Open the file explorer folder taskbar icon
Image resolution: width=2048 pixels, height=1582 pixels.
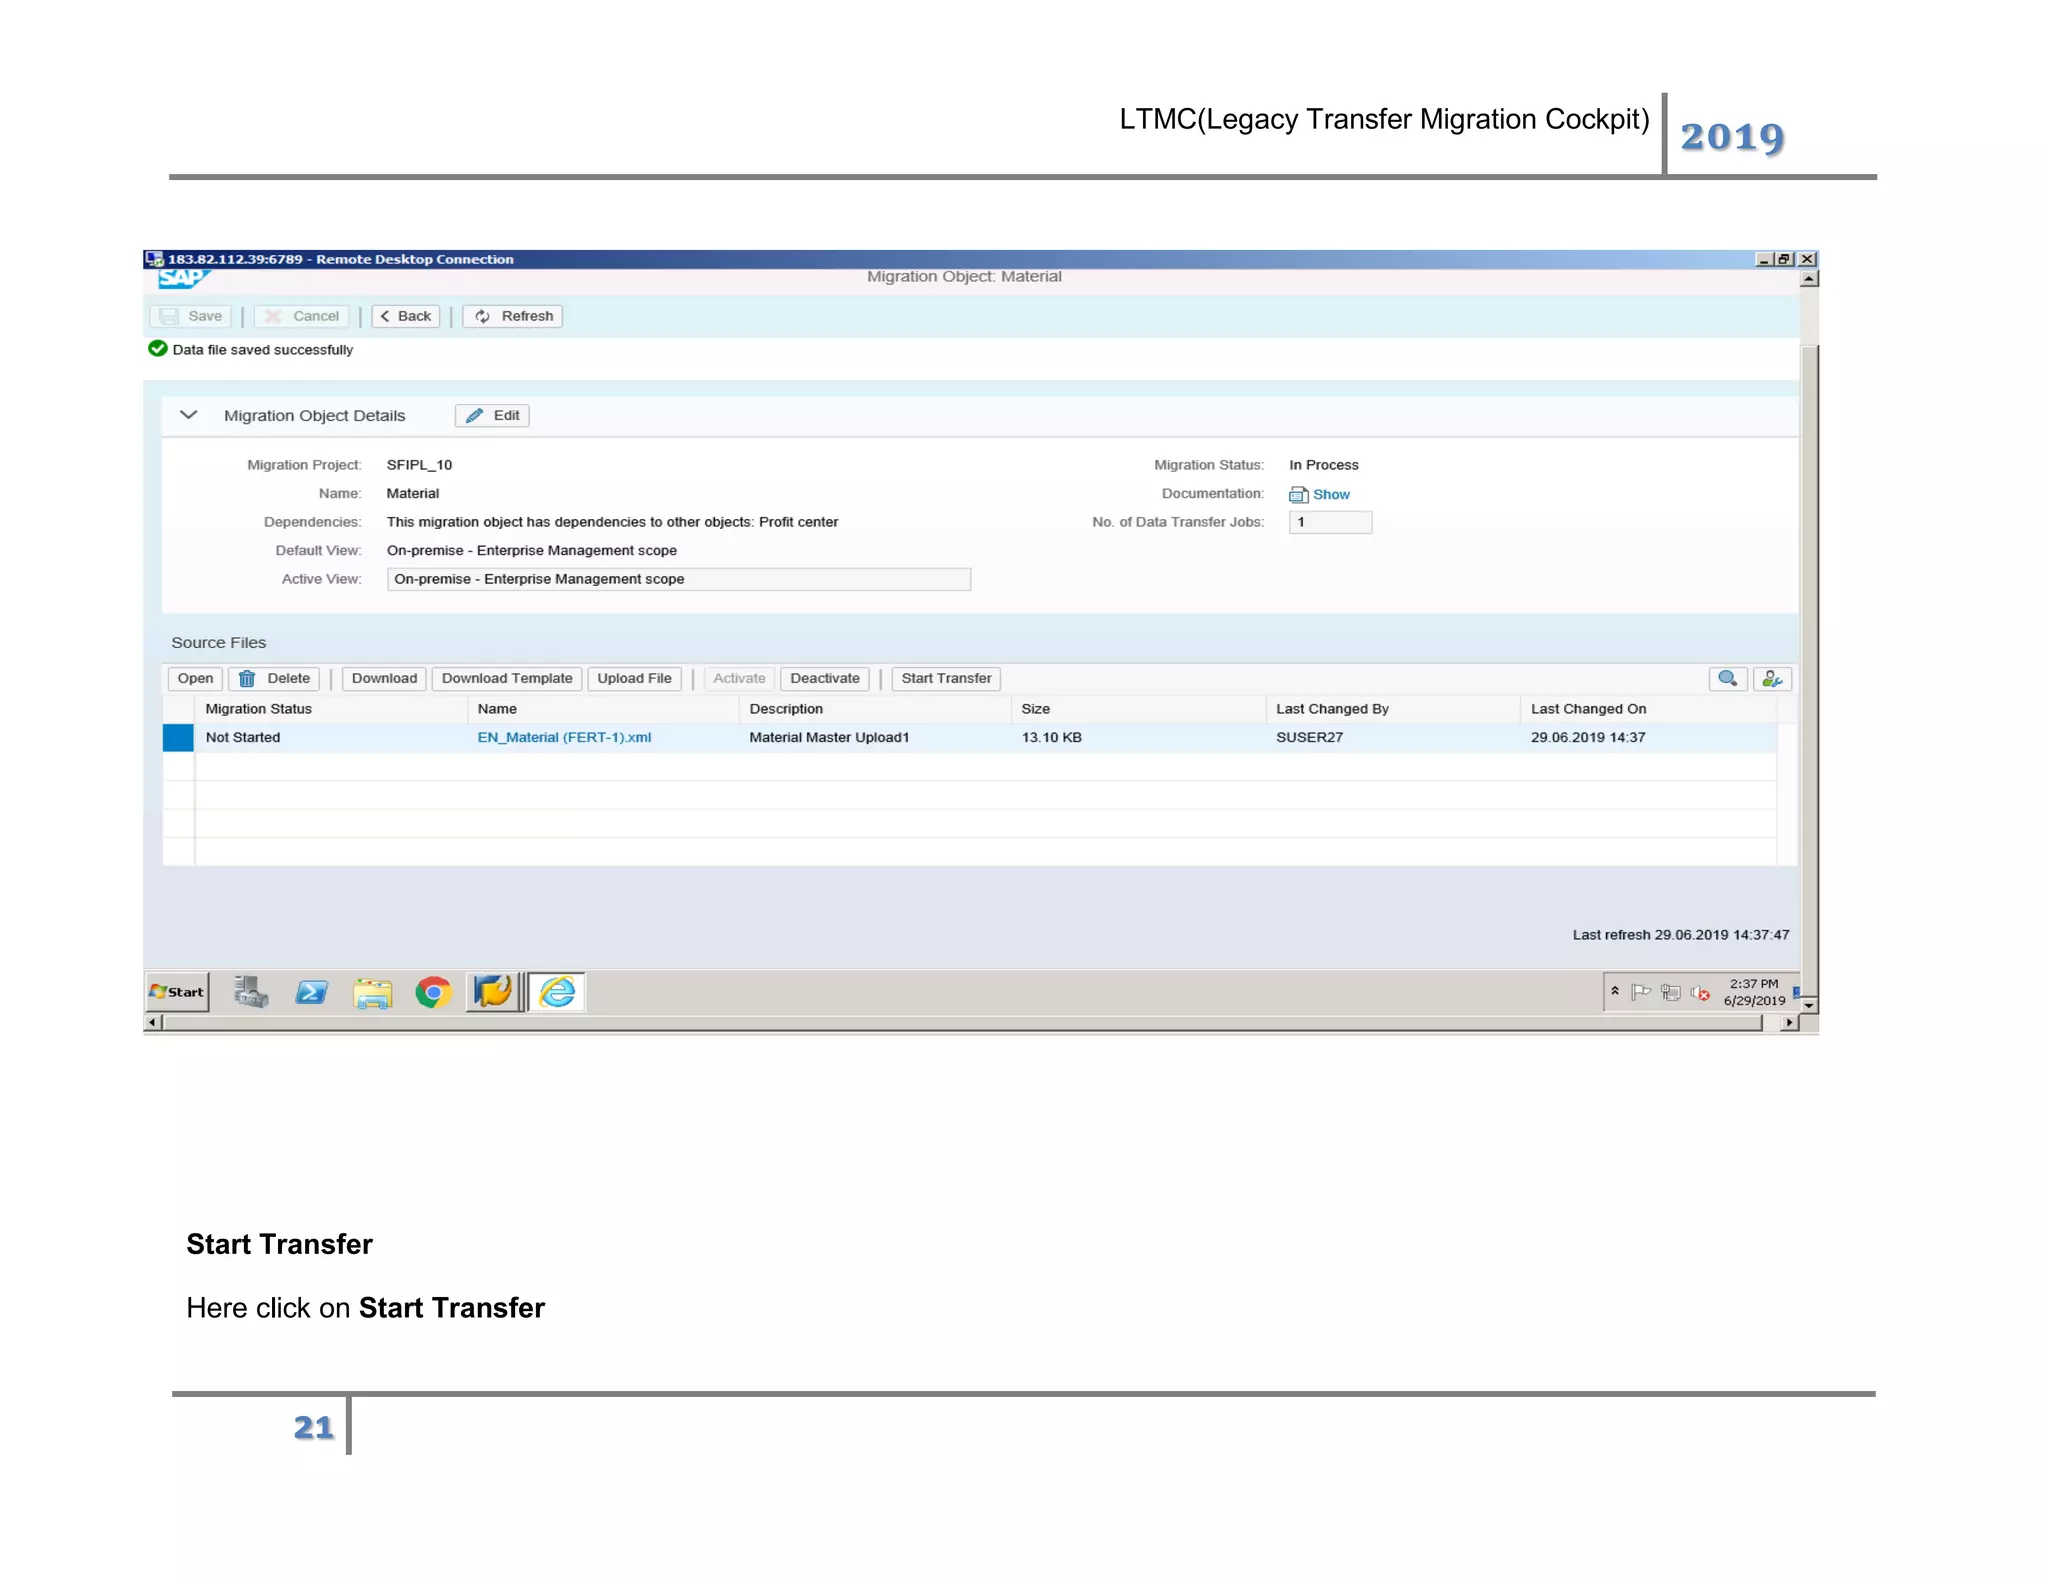click(x=373, y=992)
